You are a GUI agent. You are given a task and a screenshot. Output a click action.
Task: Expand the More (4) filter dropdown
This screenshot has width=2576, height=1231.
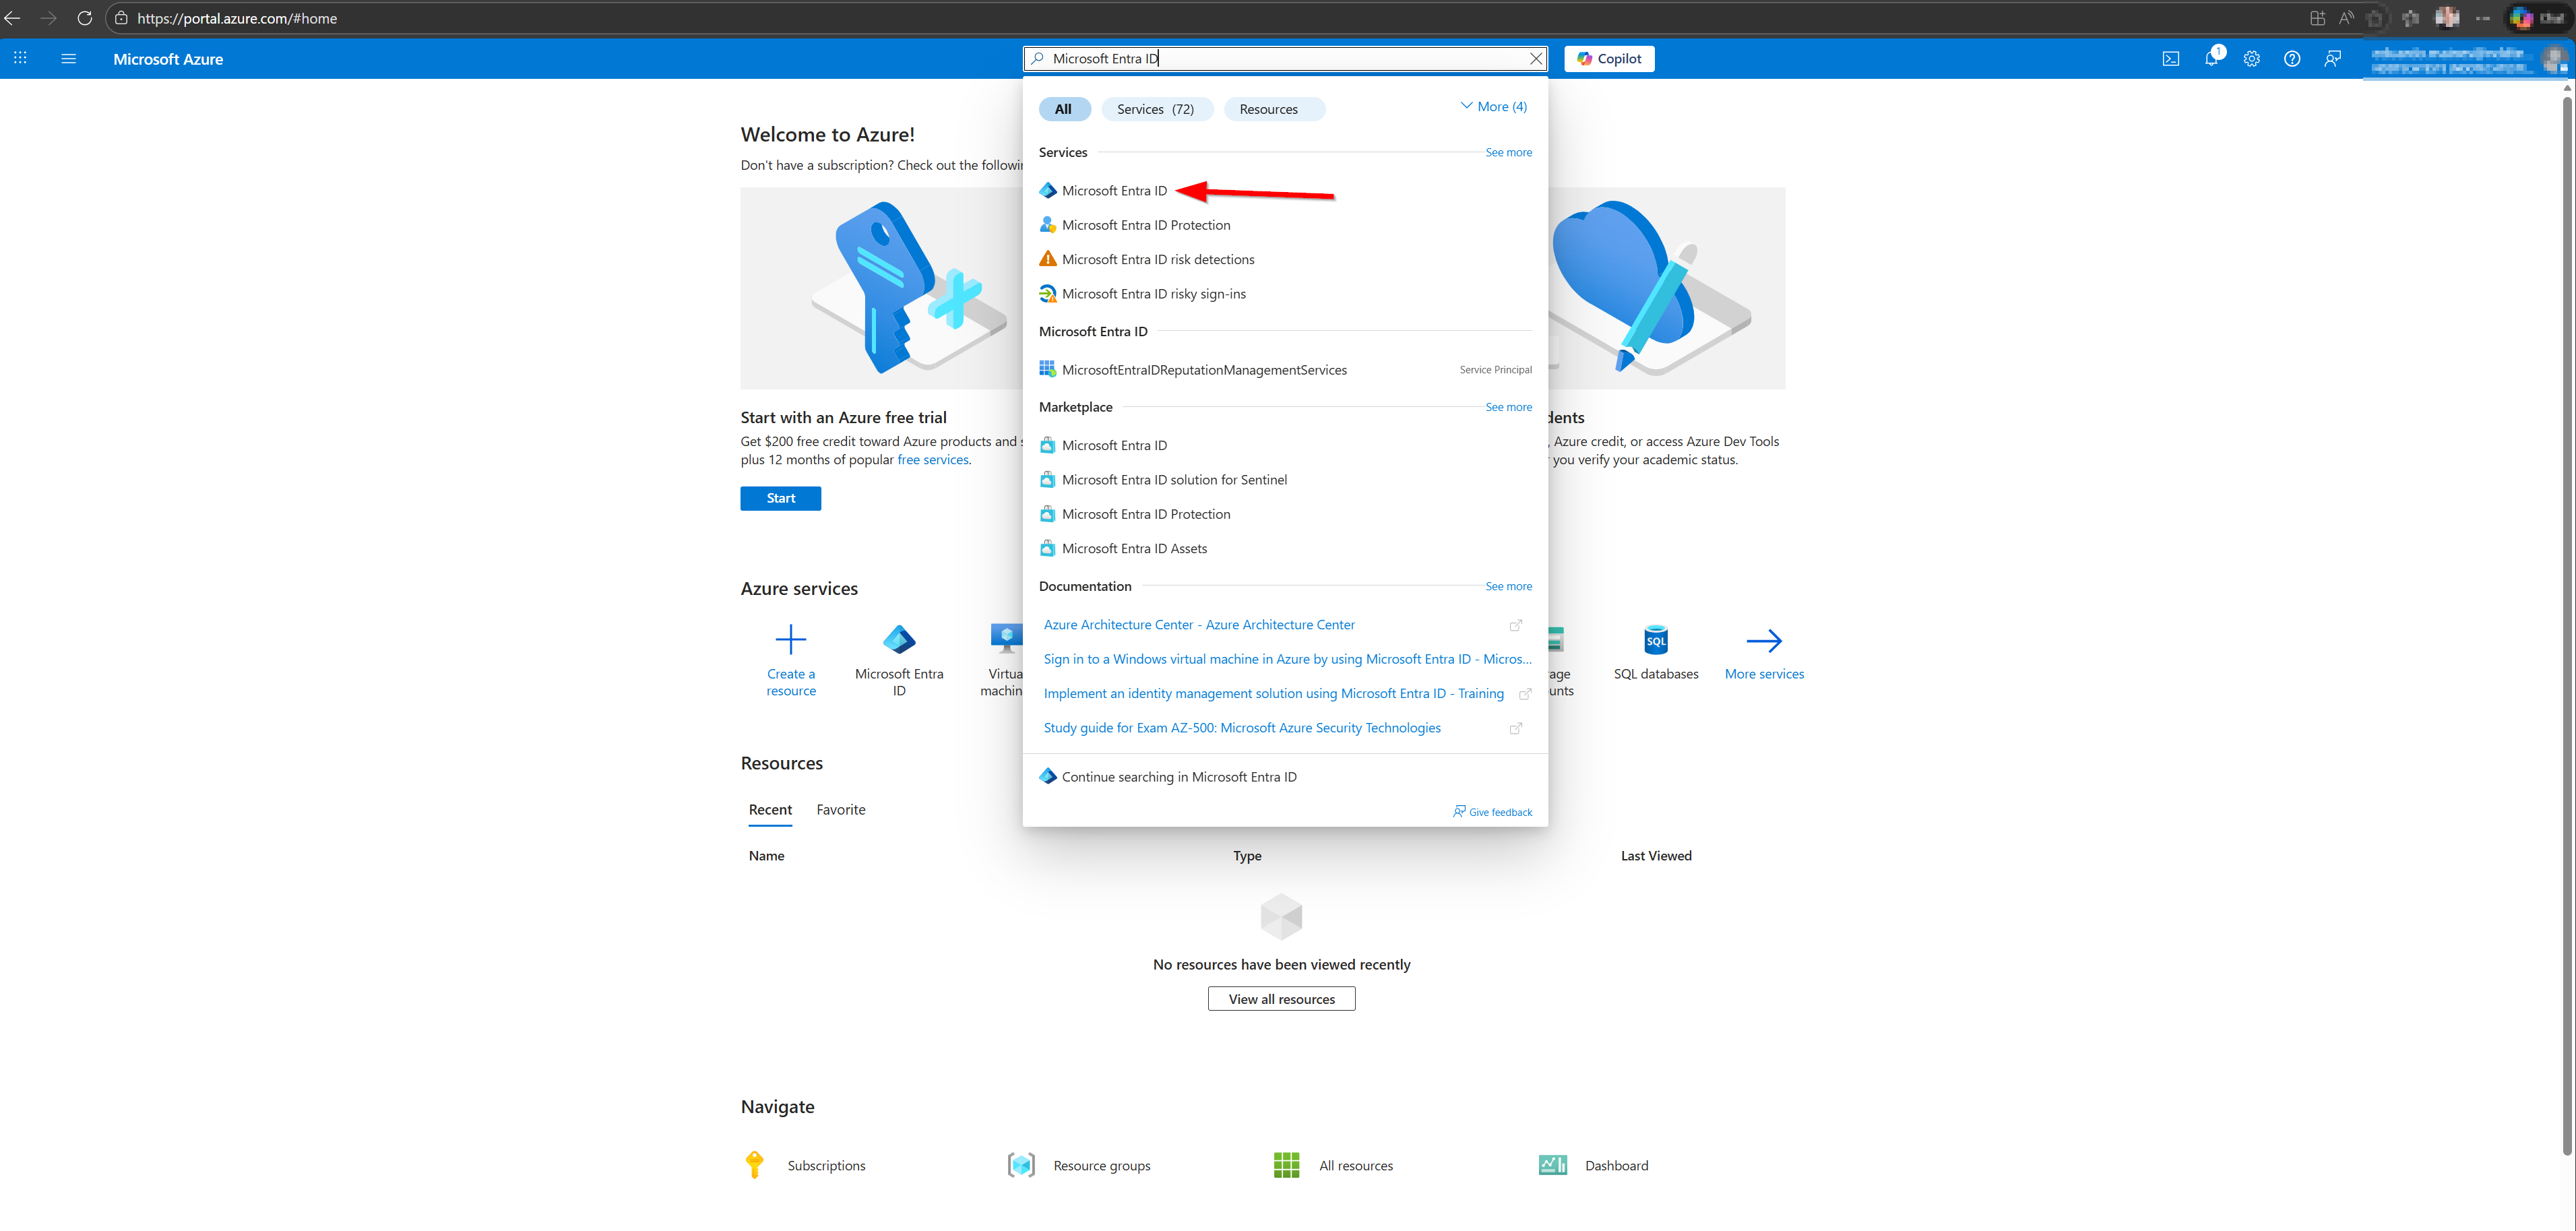pos(1493,107)
